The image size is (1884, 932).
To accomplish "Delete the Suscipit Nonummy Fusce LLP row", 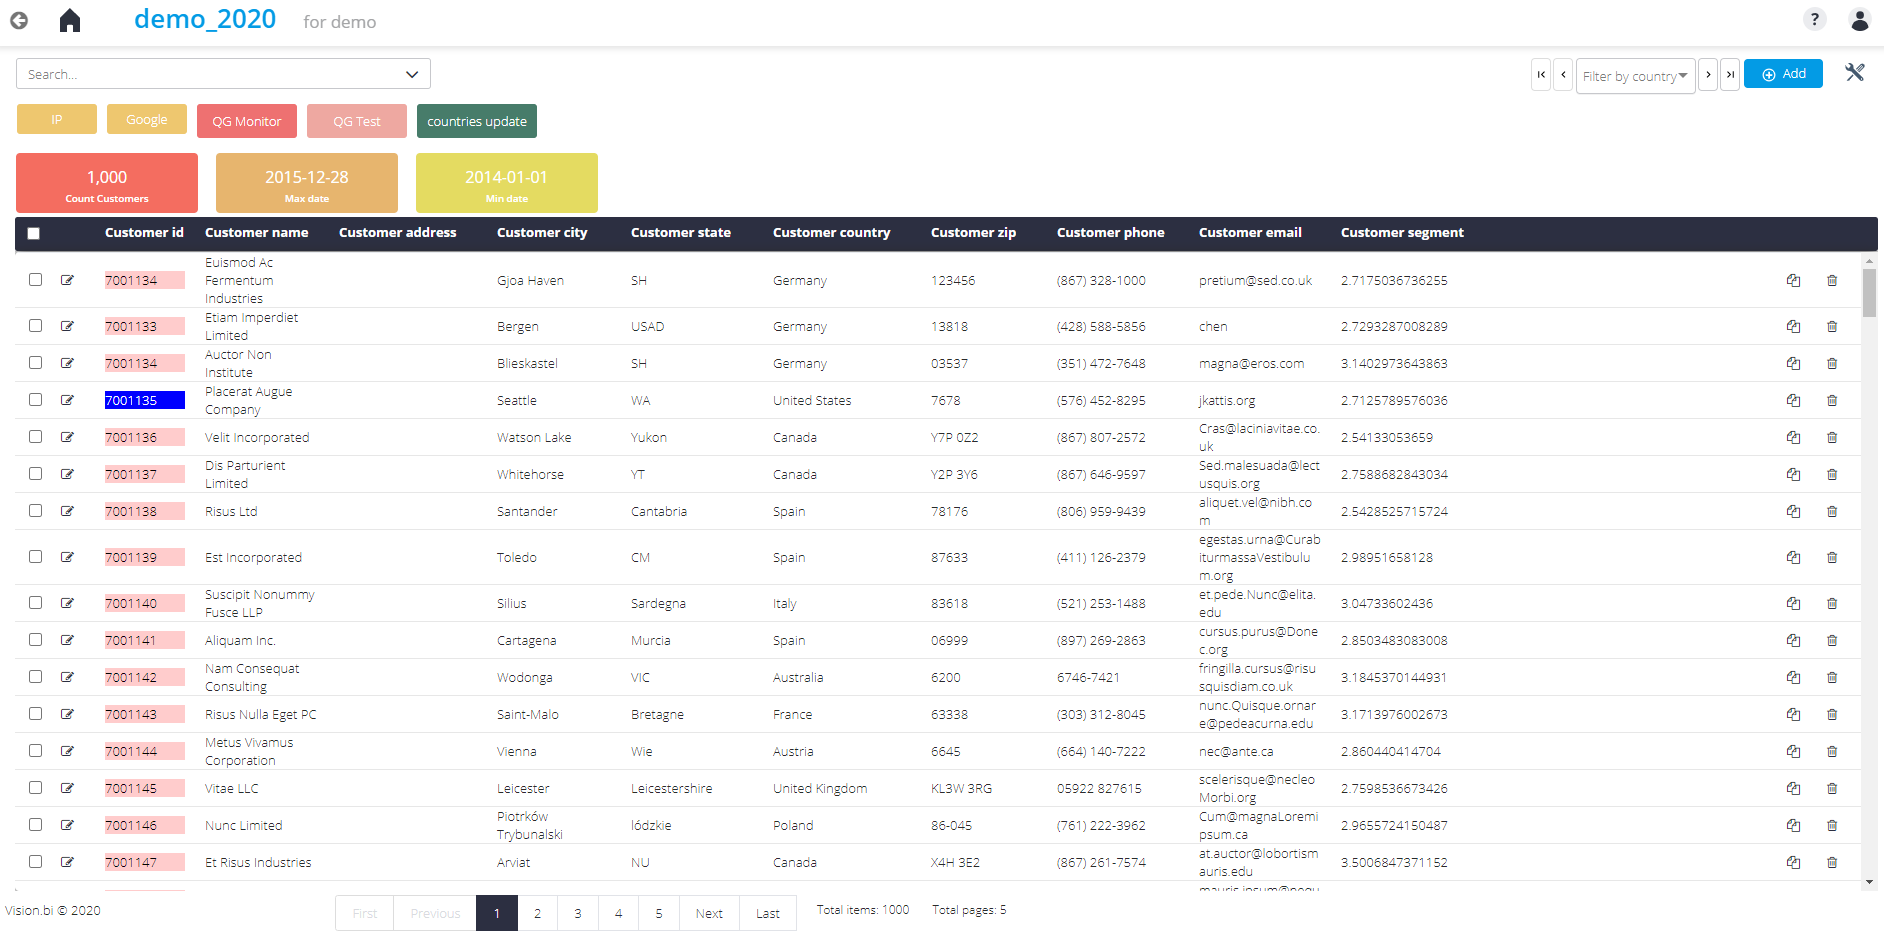I will 1832,603.
